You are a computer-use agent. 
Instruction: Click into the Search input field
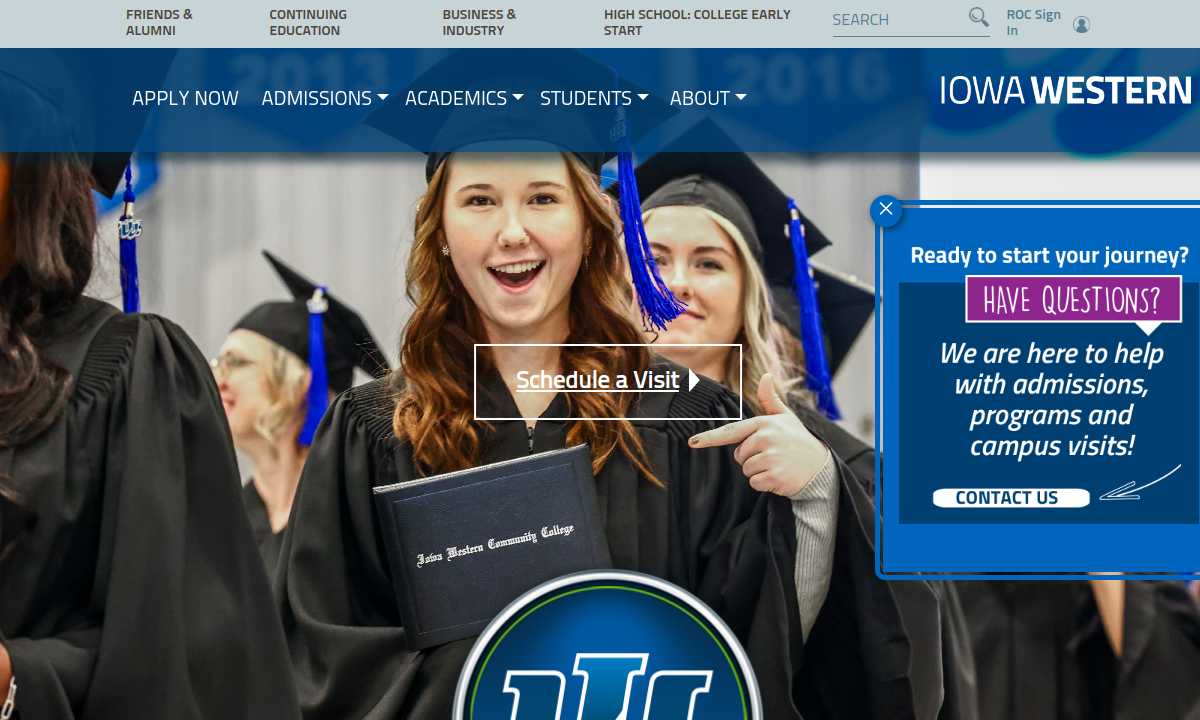click(x=895, y=20)
